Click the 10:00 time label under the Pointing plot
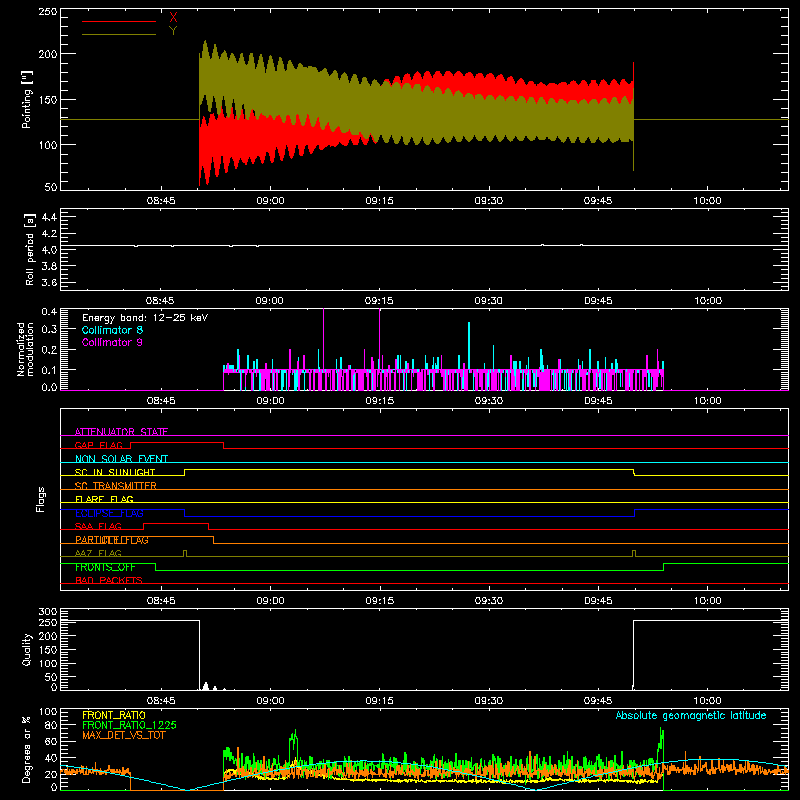The image size is (800, 800). coord(707,201)
